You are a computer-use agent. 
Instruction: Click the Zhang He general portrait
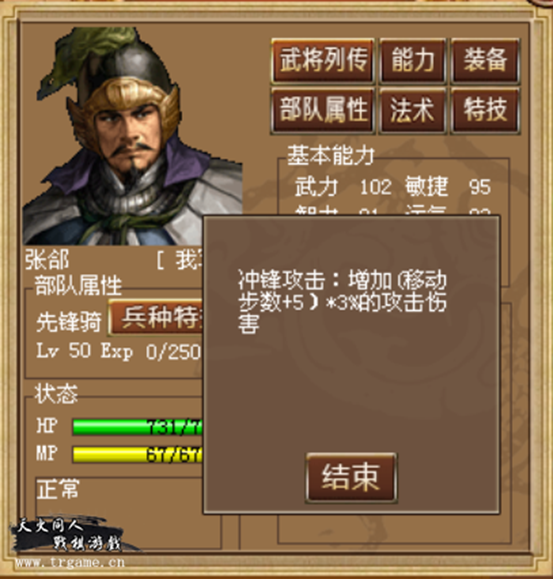132,136
